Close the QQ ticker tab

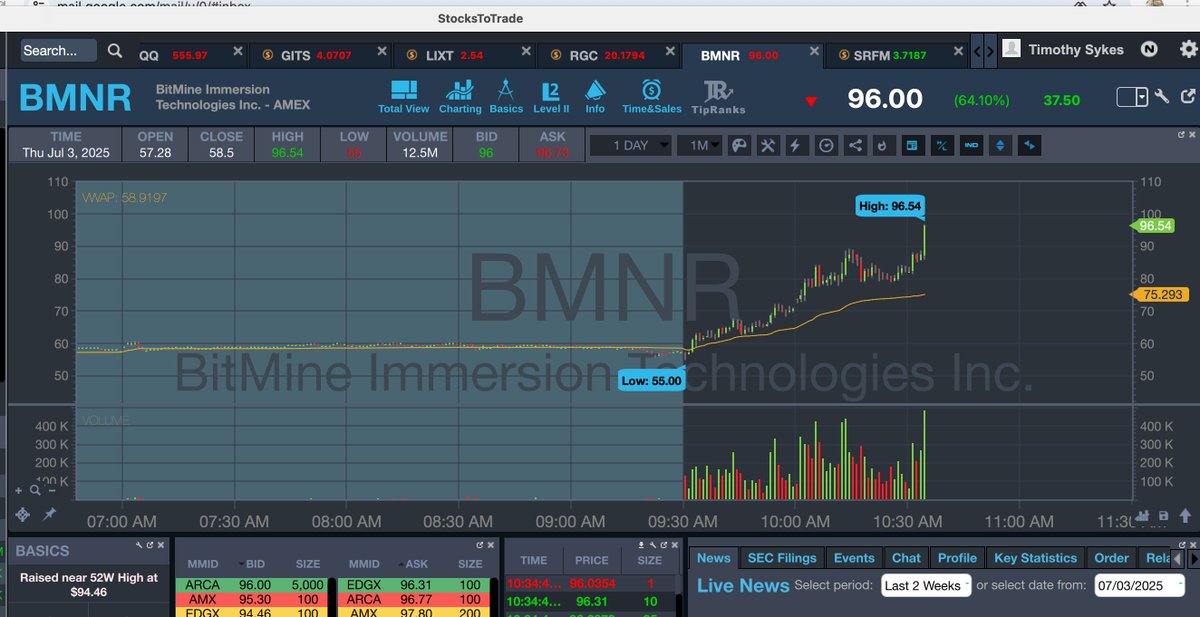(237, 50)
